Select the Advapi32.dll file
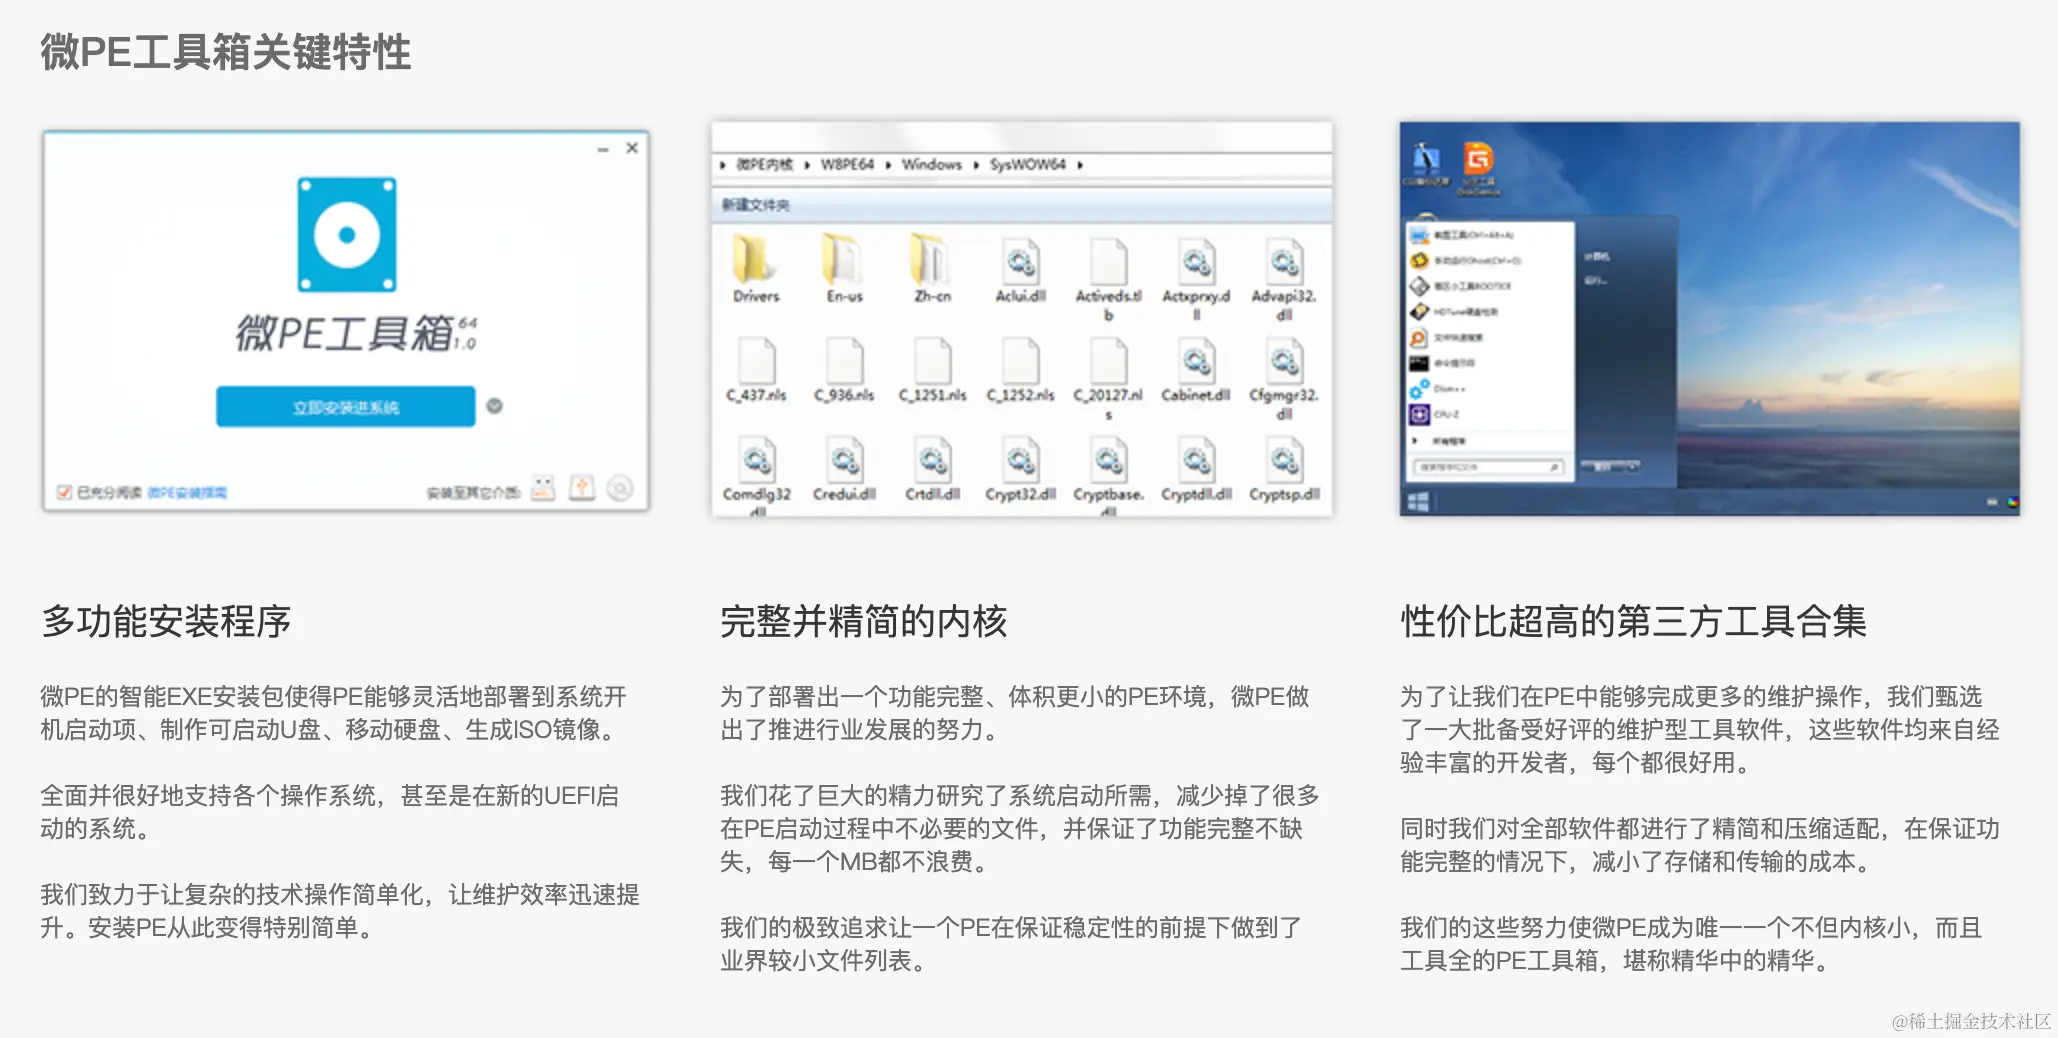This screenshot has height=1038, width=2058. (1284, 279)
